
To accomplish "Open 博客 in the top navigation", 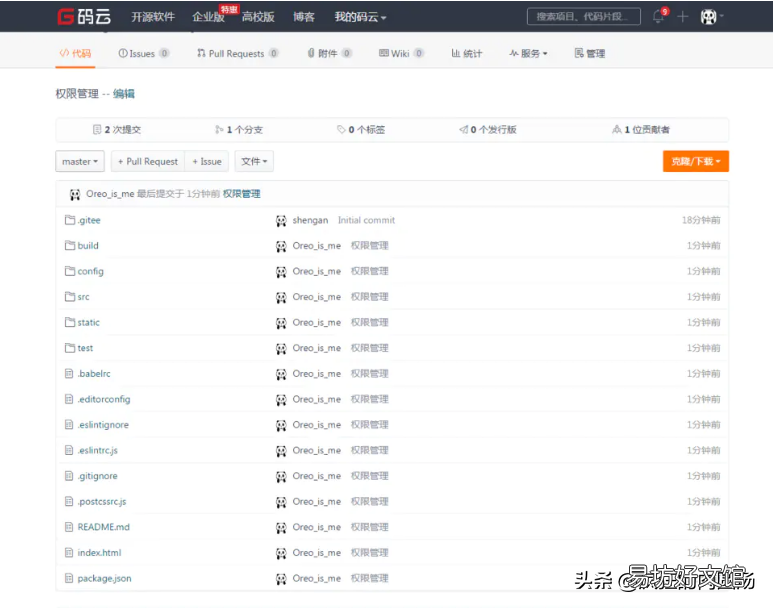I will (304, 17).
